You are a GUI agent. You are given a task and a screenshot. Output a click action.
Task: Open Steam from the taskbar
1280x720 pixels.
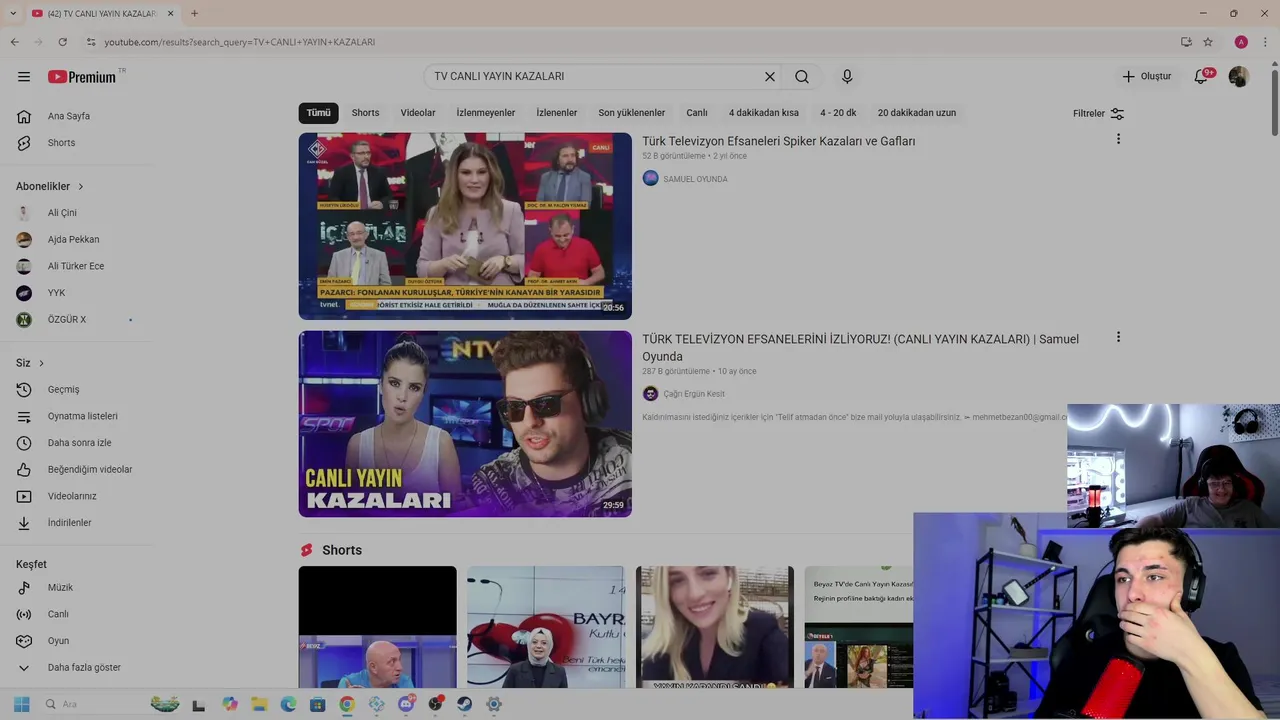465,704
